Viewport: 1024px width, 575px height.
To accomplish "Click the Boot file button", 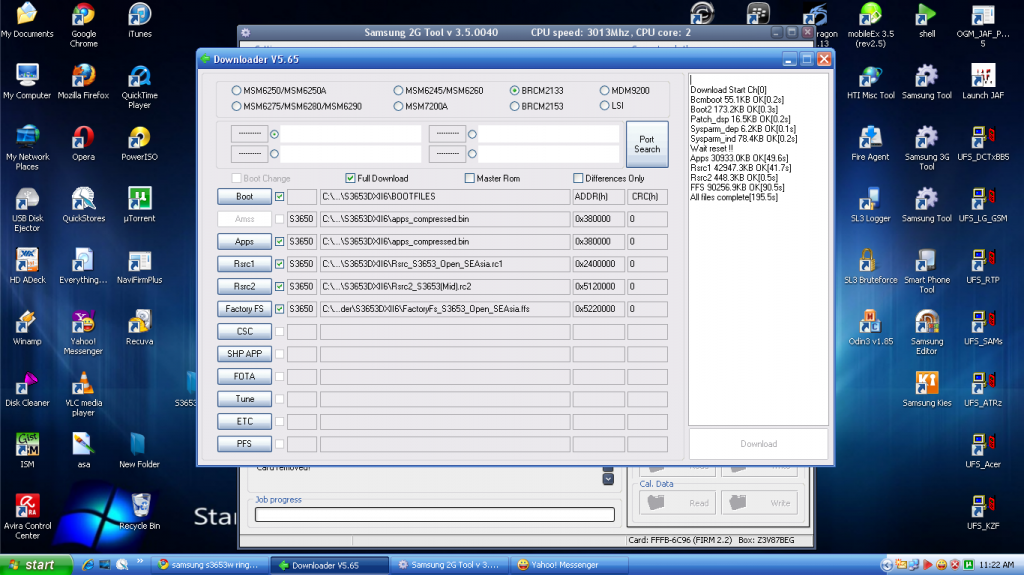I will click(244, 196).
